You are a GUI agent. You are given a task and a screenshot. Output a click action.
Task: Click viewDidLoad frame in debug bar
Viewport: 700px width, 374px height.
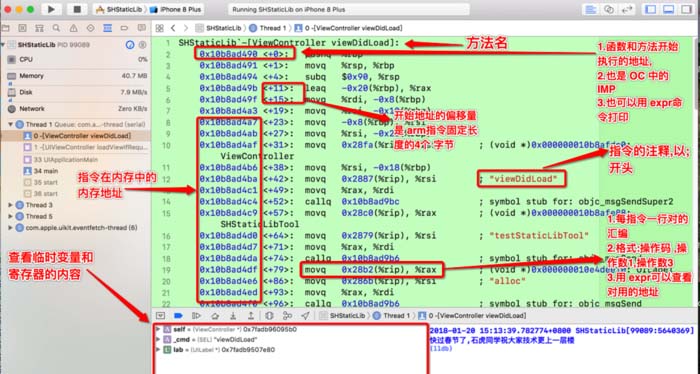pyautogui.click(x=472, y=316)
